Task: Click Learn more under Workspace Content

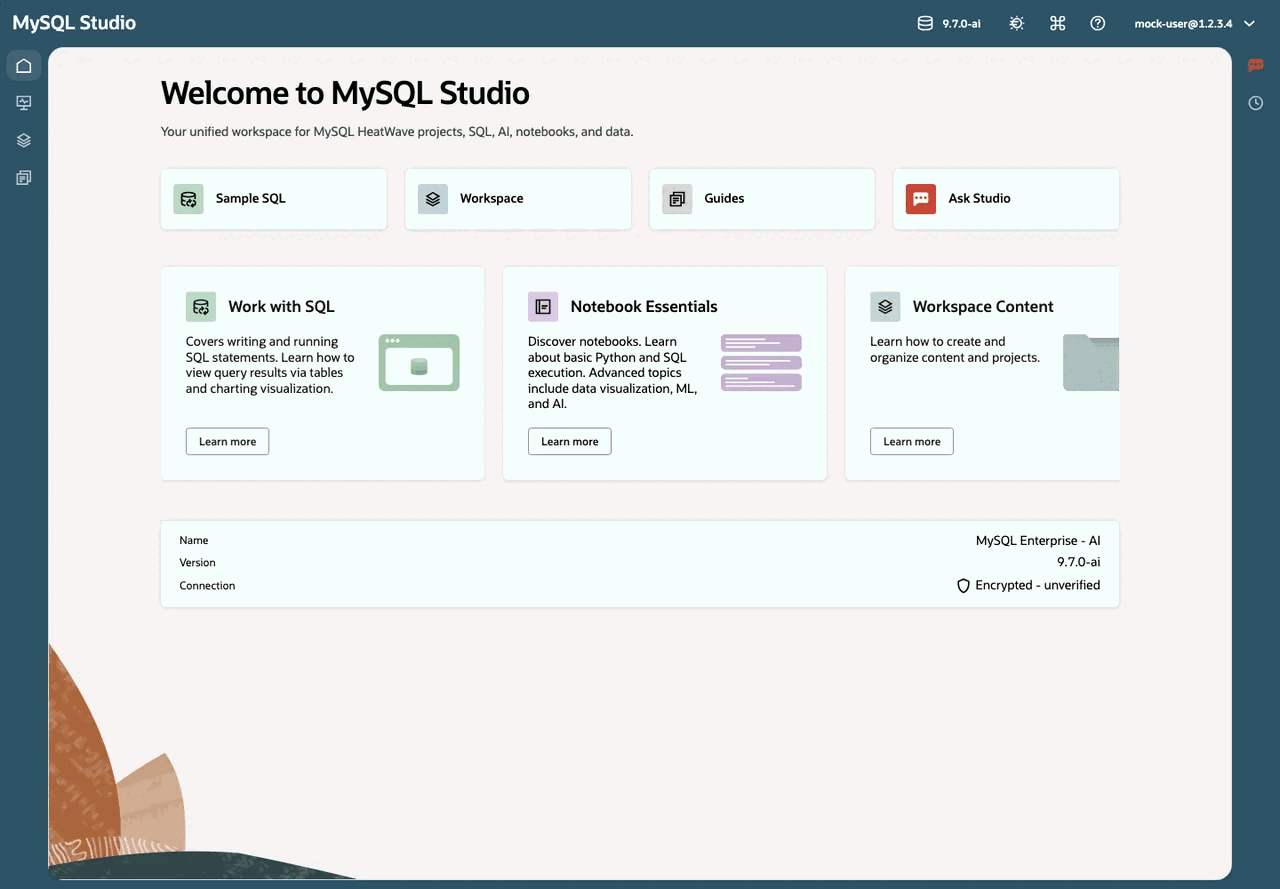Action: point(911,441)
